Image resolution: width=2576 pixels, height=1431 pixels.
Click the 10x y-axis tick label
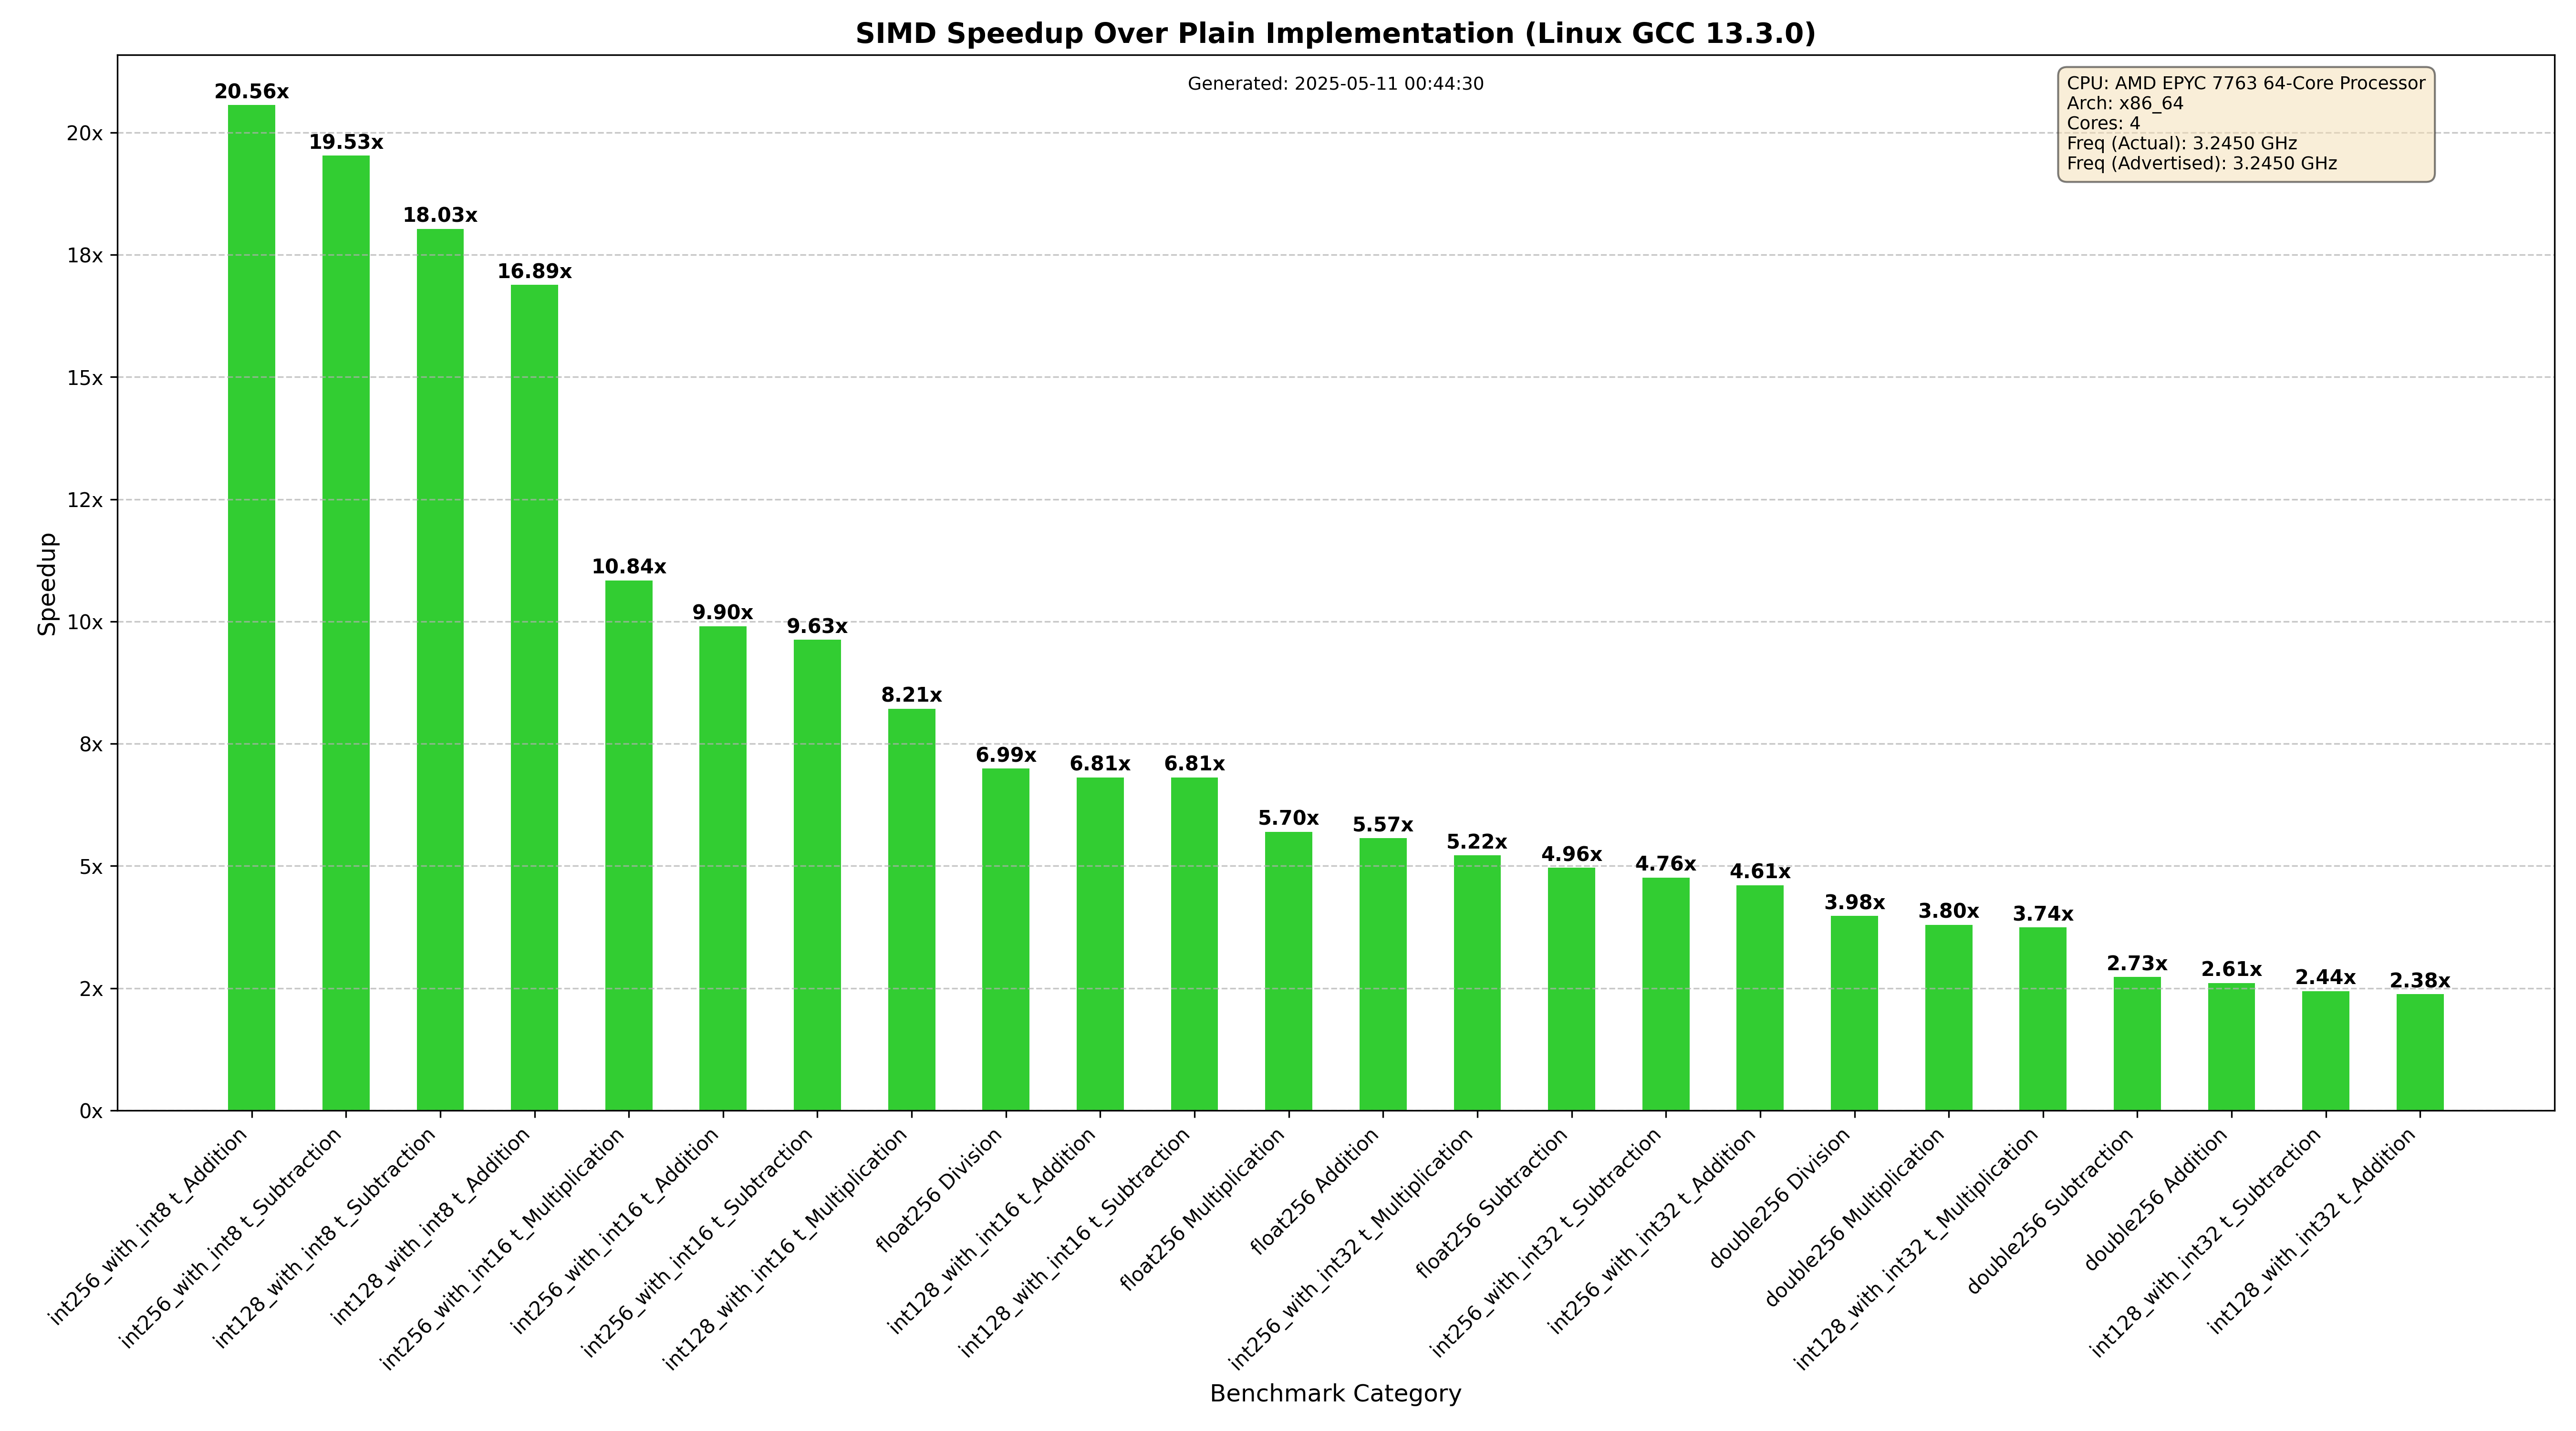pos(84,622)
